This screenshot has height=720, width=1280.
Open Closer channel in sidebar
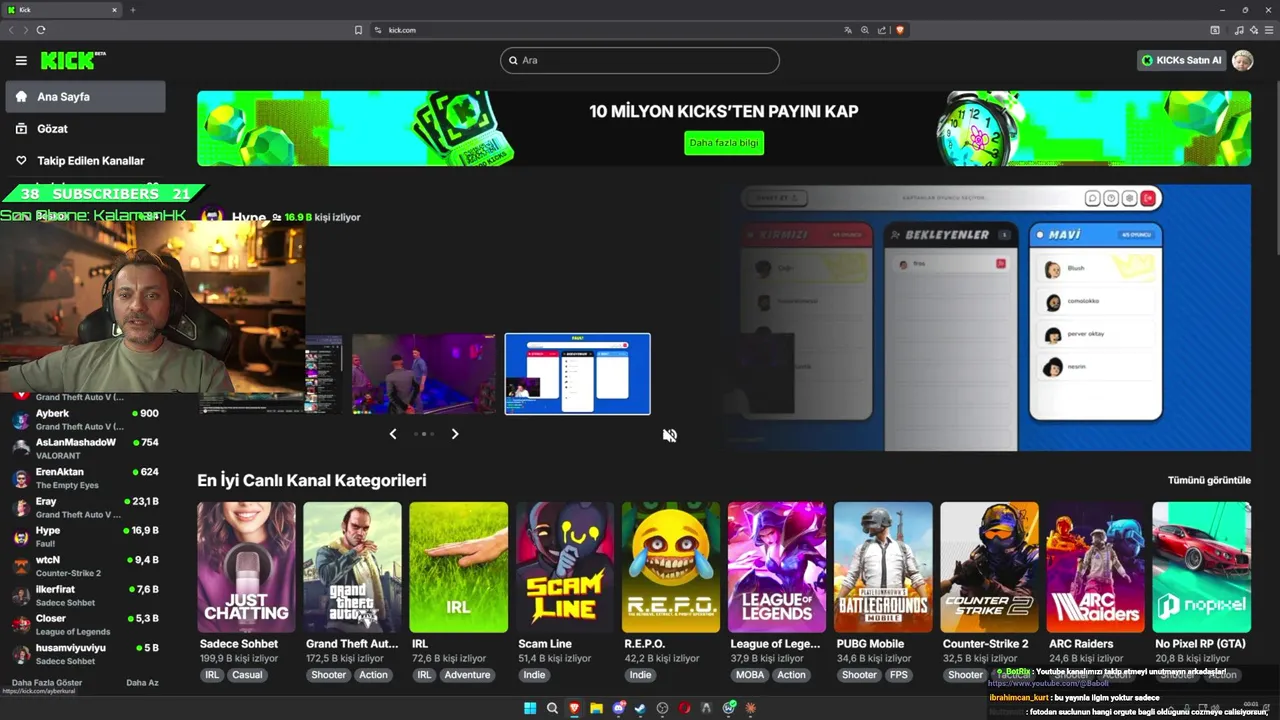coord(86,625)
